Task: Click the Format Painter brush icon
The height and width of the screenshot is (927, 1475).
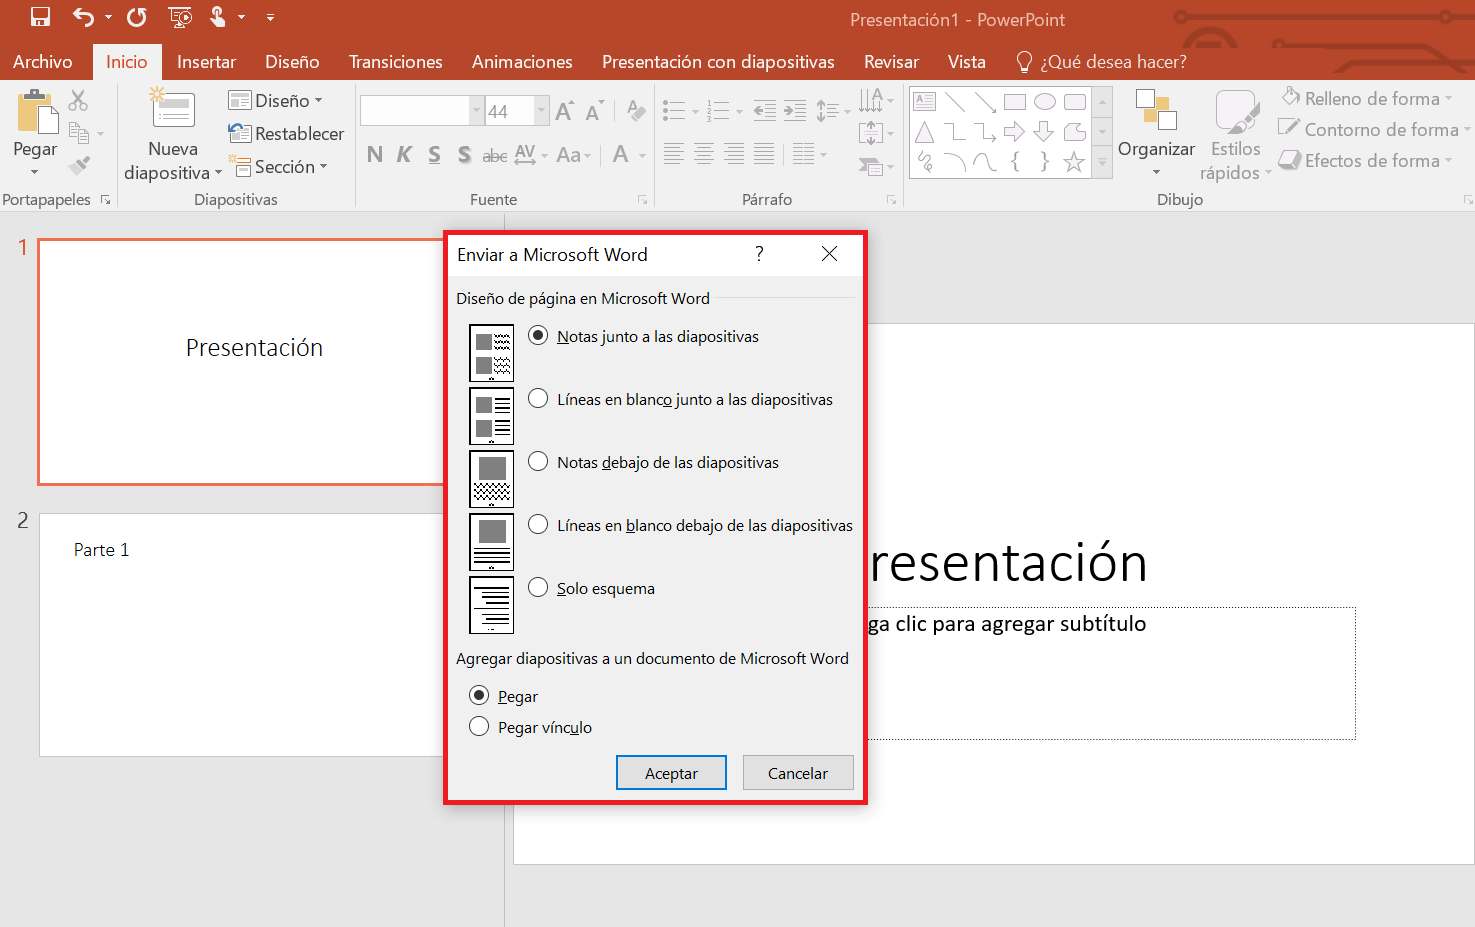Action: (79, 165)
